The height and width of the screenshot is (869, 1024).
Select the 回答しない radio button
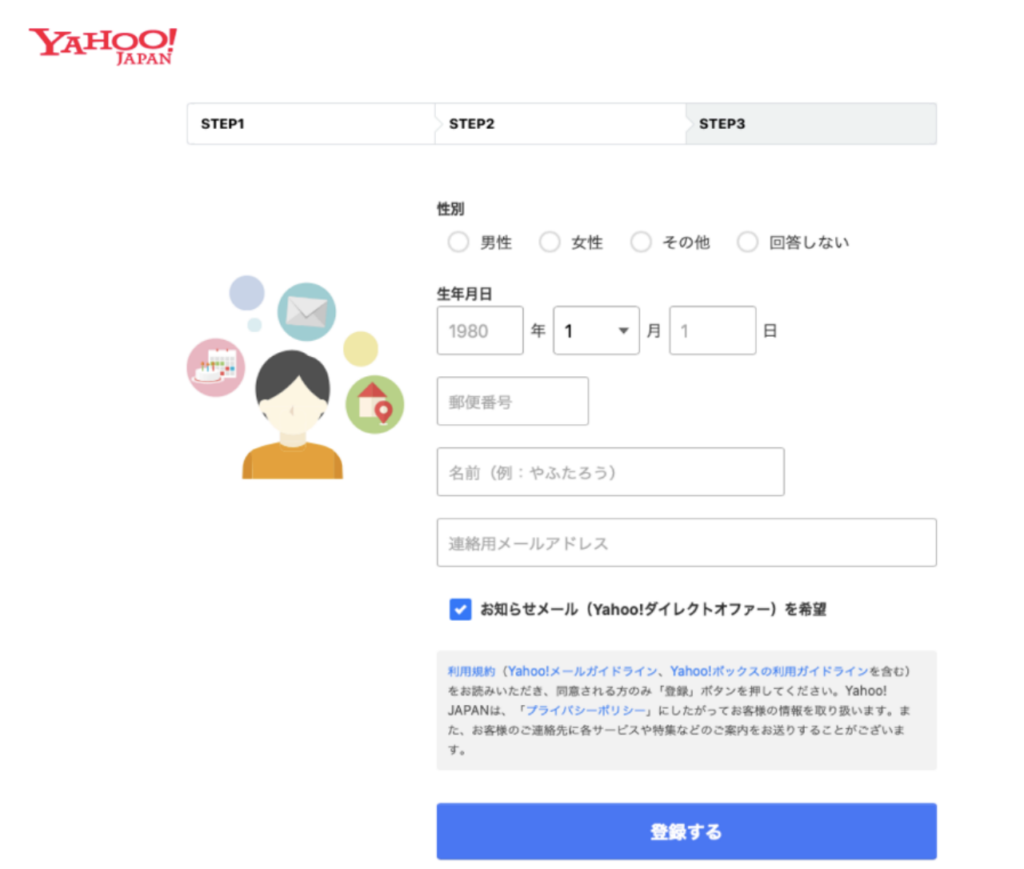tap(747, 242)
